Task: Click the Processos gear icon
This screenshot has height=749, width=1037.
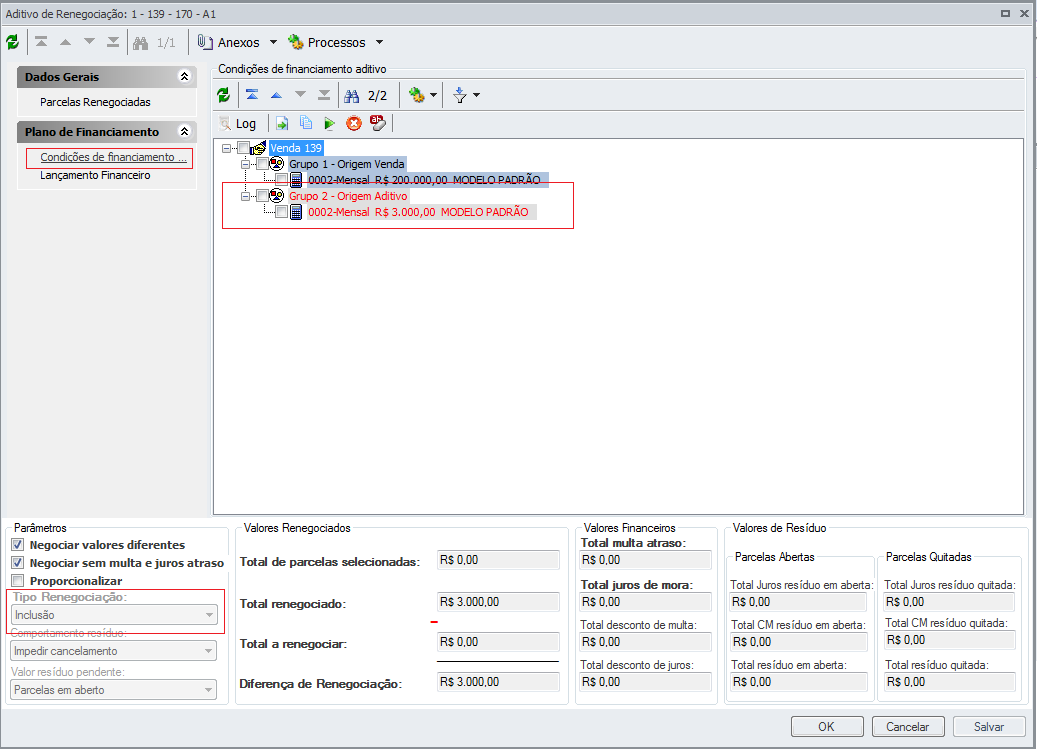Action: pyautogui.click(x=296, y=42)
